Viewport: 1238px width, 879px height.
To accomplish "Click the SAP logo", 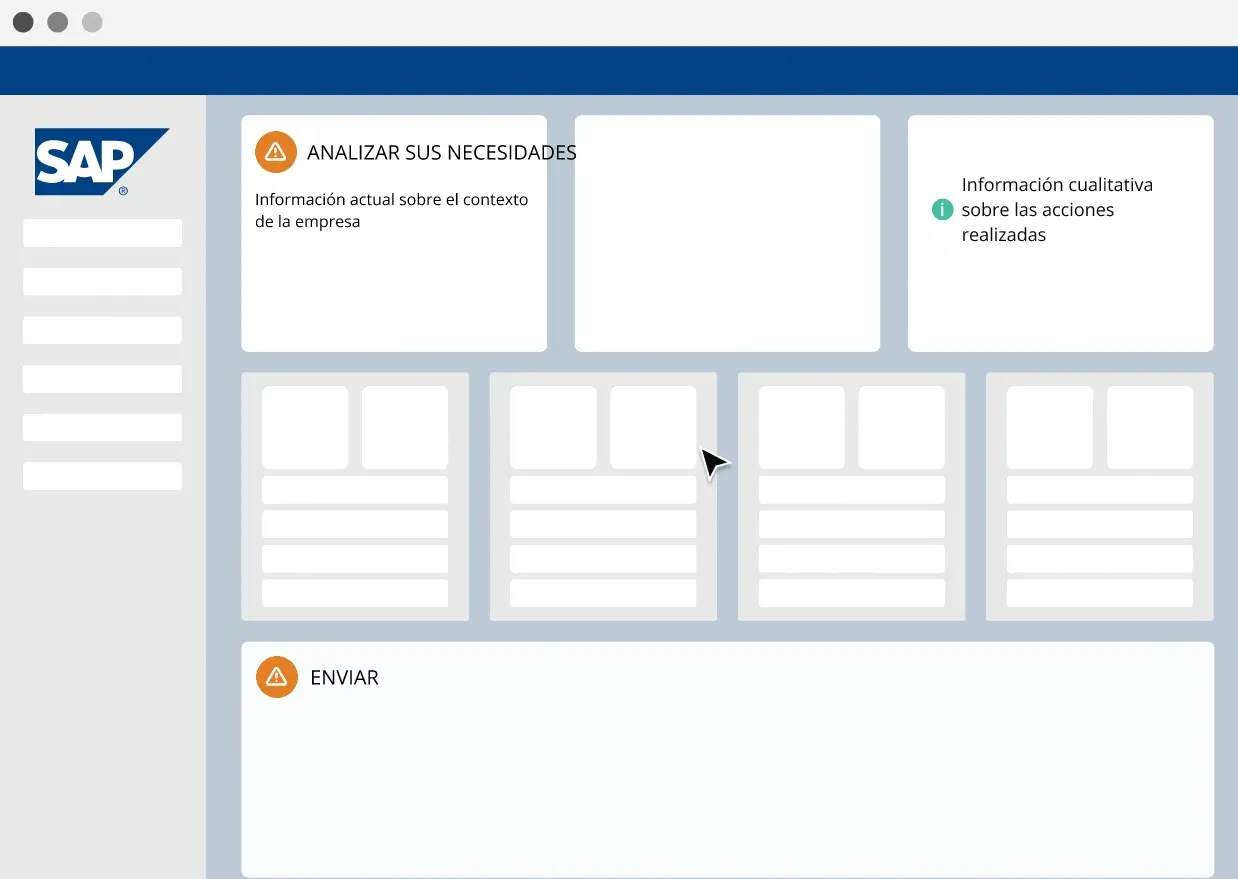I will click(102, 162).
